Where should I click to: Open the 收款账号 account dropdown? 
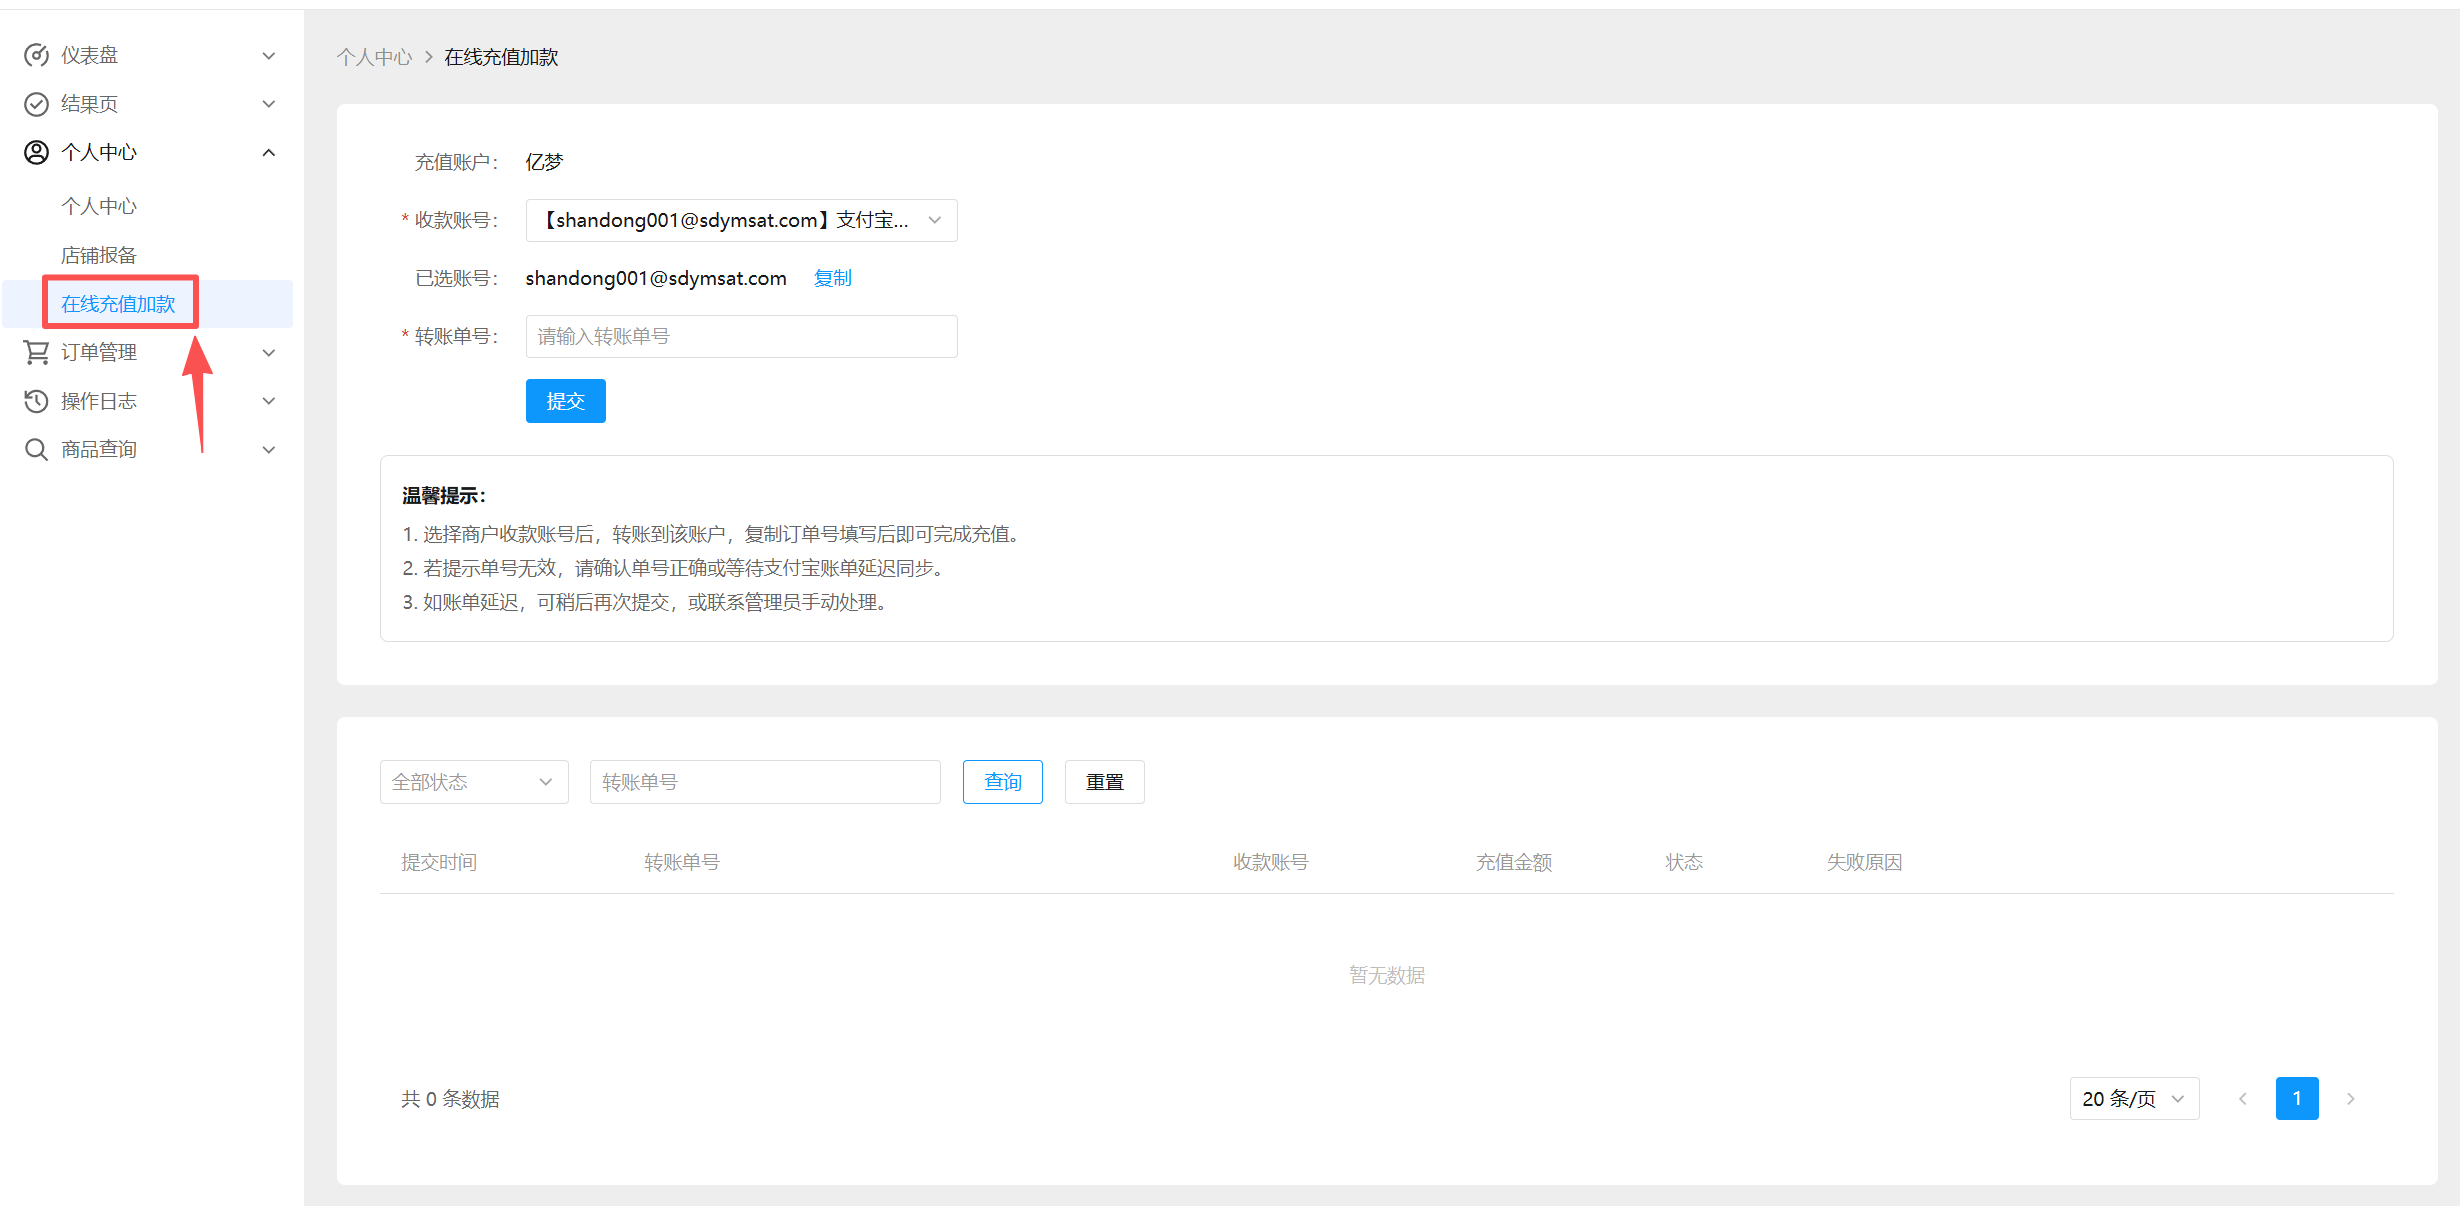pyautogui.click(x=741, y=220)
